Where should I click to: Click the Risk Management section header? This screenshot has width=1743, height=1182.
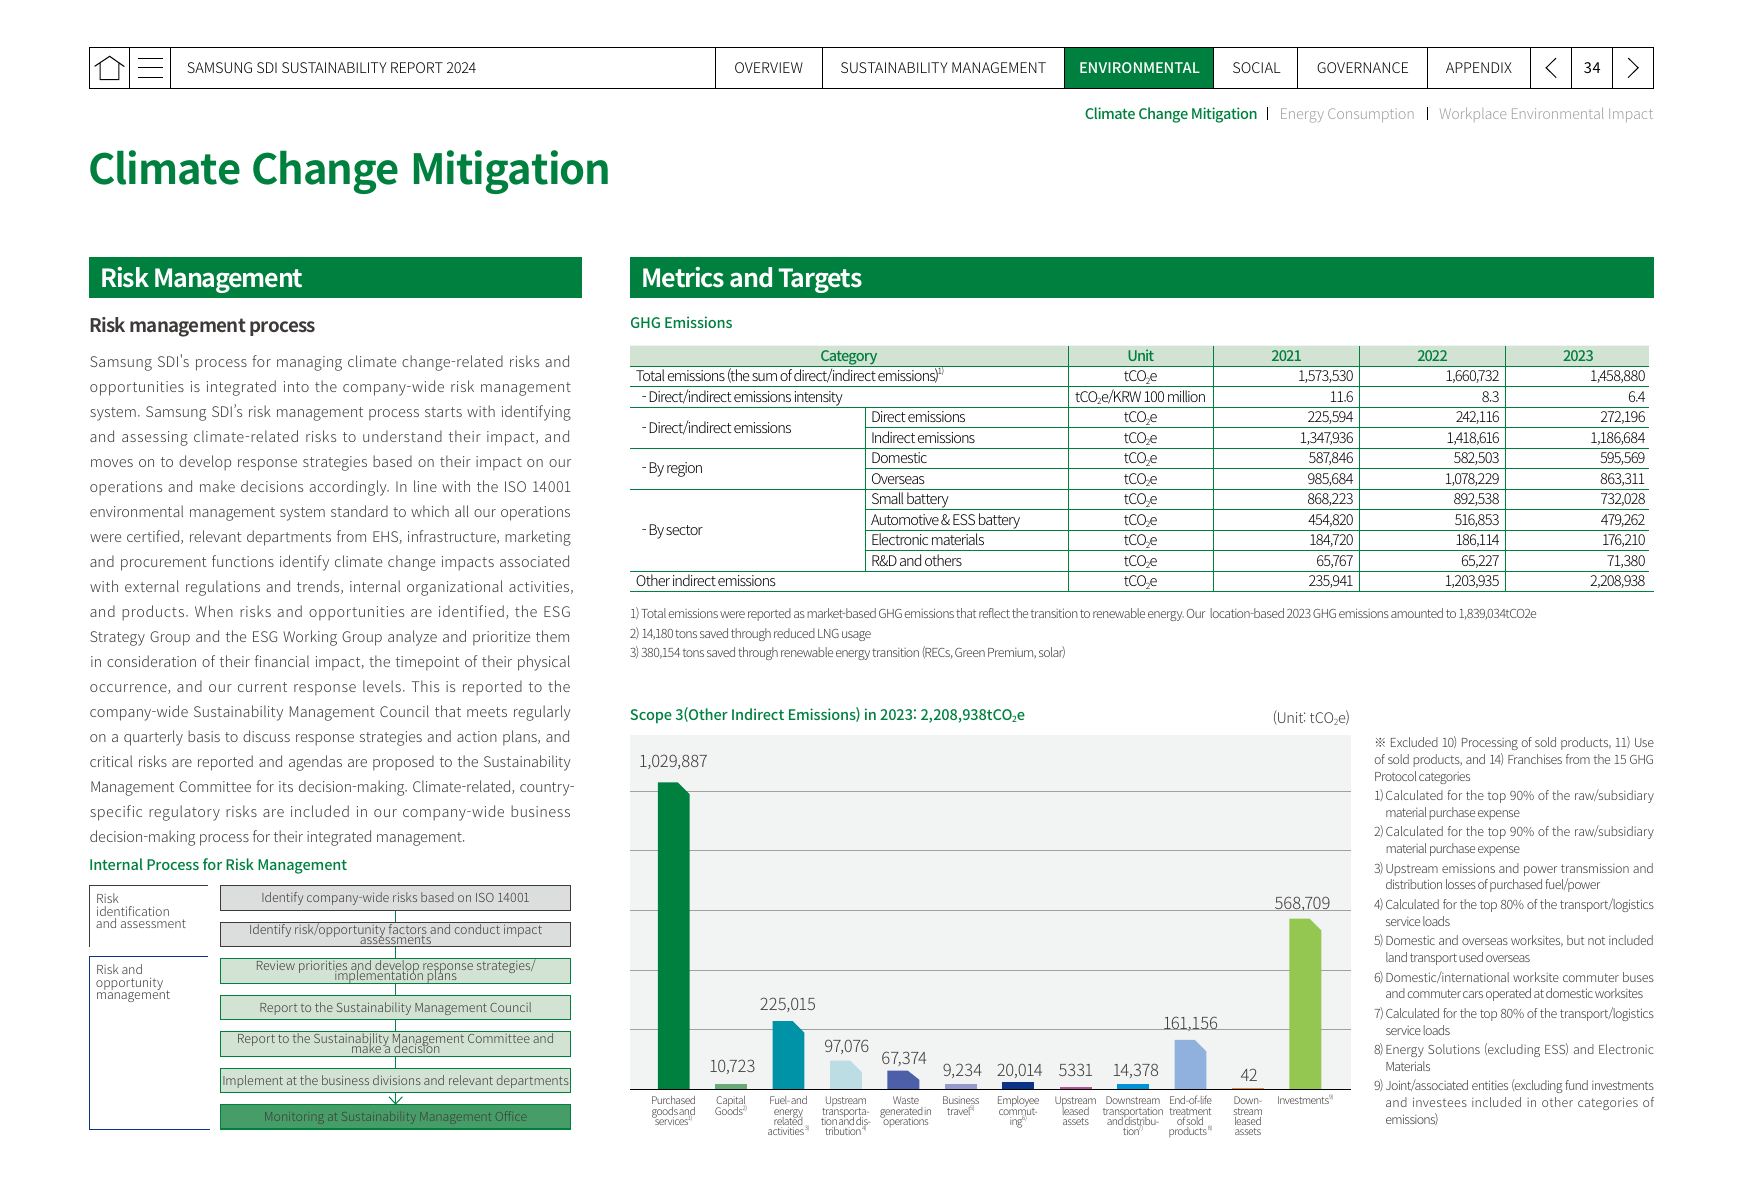tap(335, 278)
